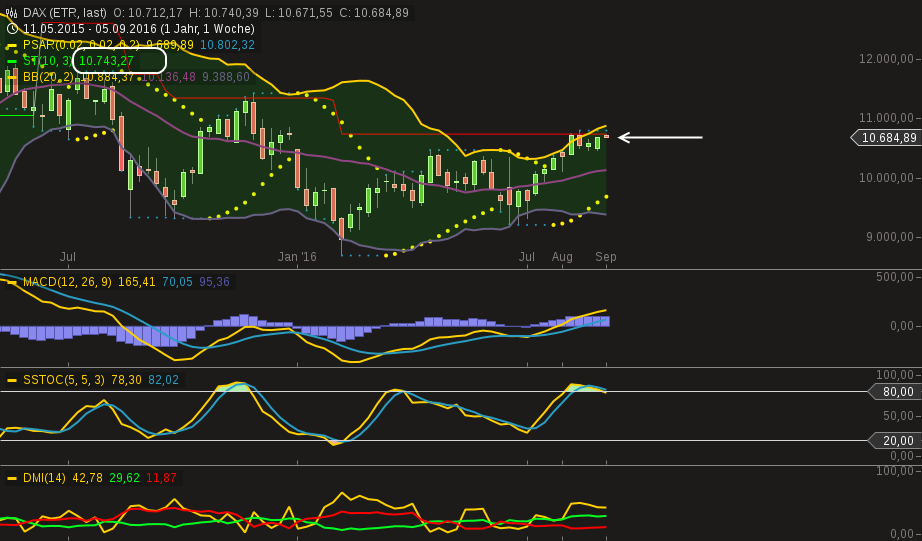
Task: Click the SSTOC legend marker
Action: click(x=12, y=380)
